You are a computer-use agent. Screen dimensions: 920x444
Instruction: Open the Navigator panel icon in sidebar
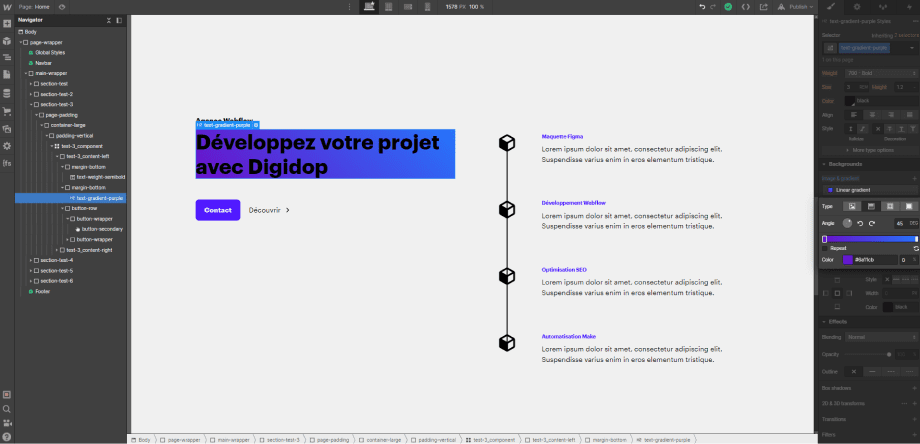[7, 57]
